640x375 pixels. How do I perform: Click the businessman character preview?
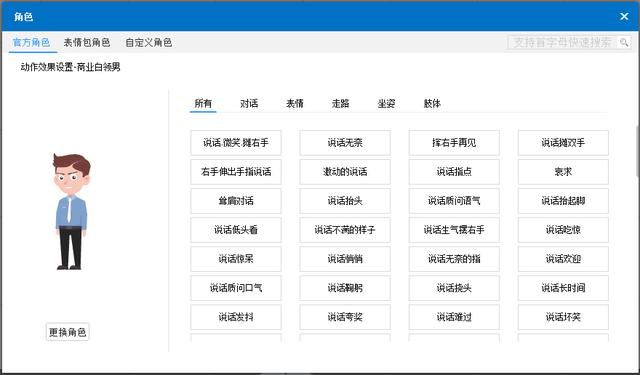tap(71, 211)
